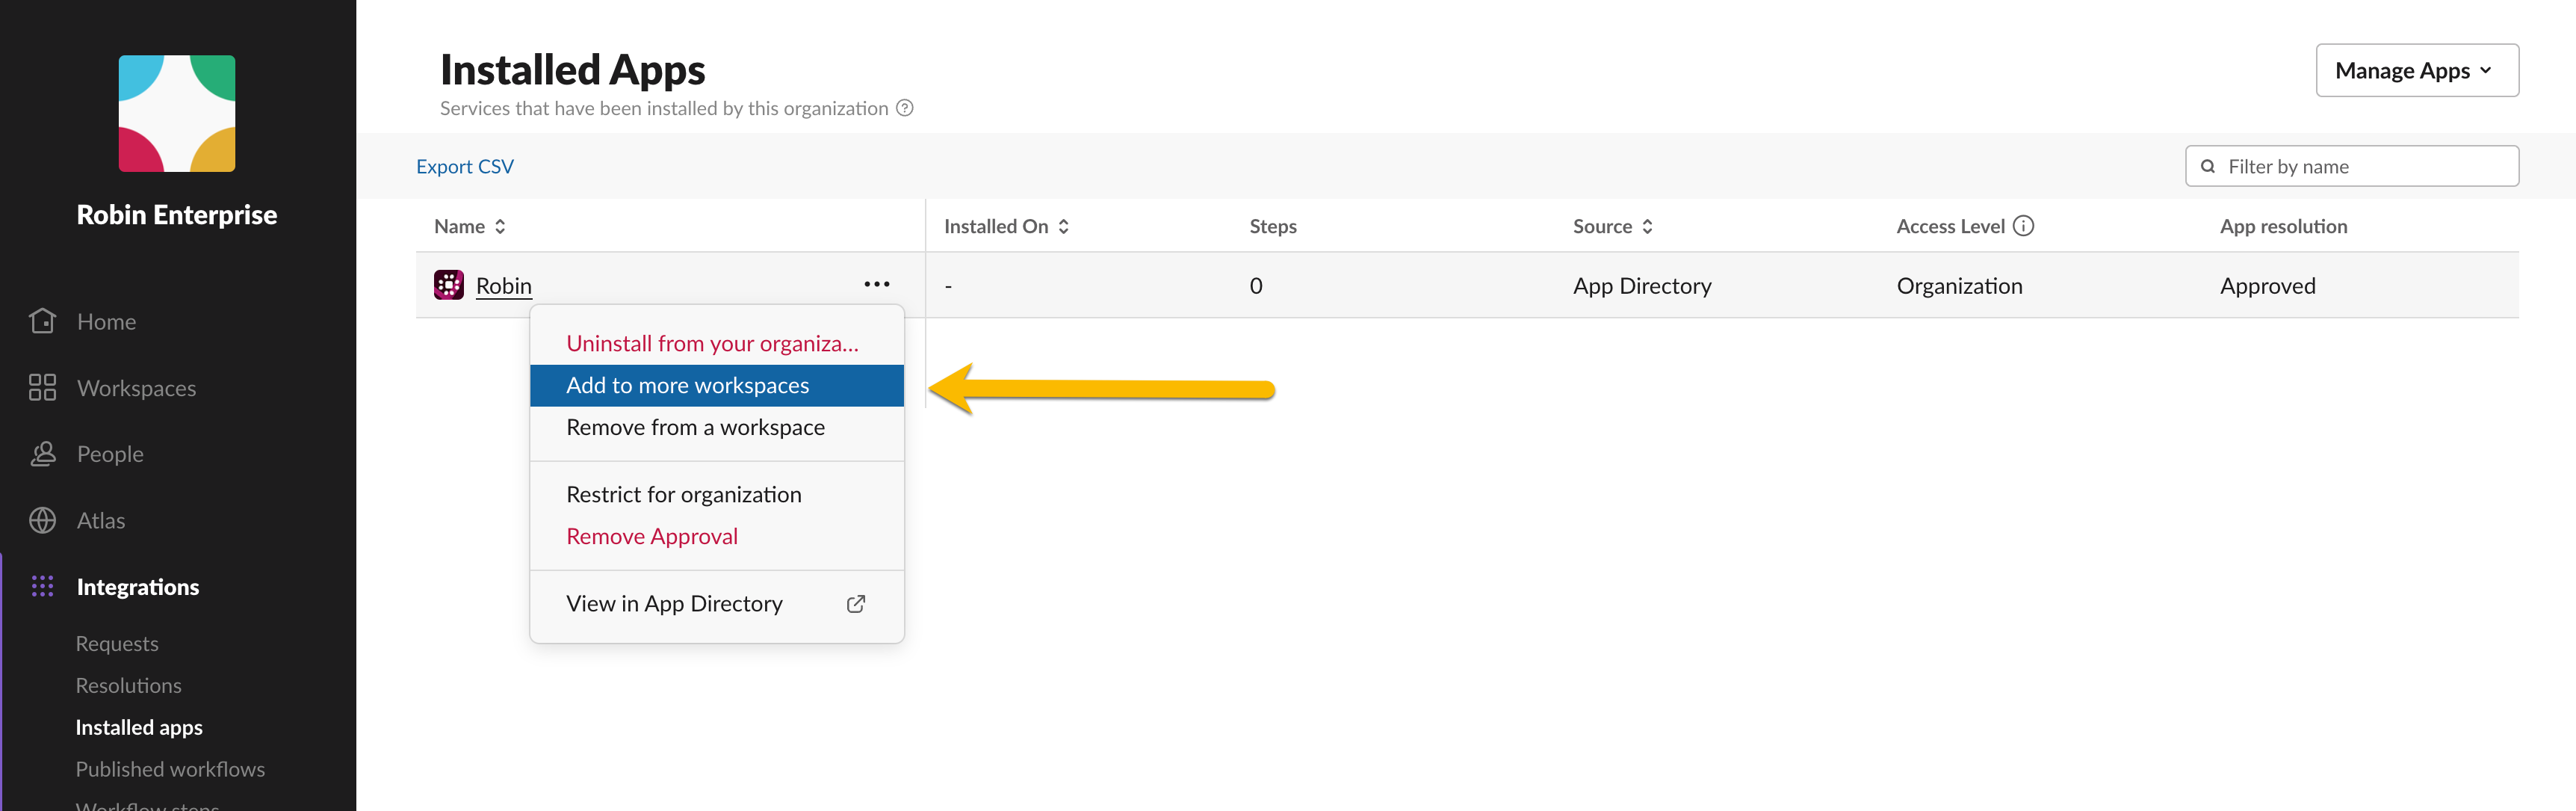Open the Home section in the sidebar
The height and width of the screenshot is (811, 2576).
coord(43,320)
